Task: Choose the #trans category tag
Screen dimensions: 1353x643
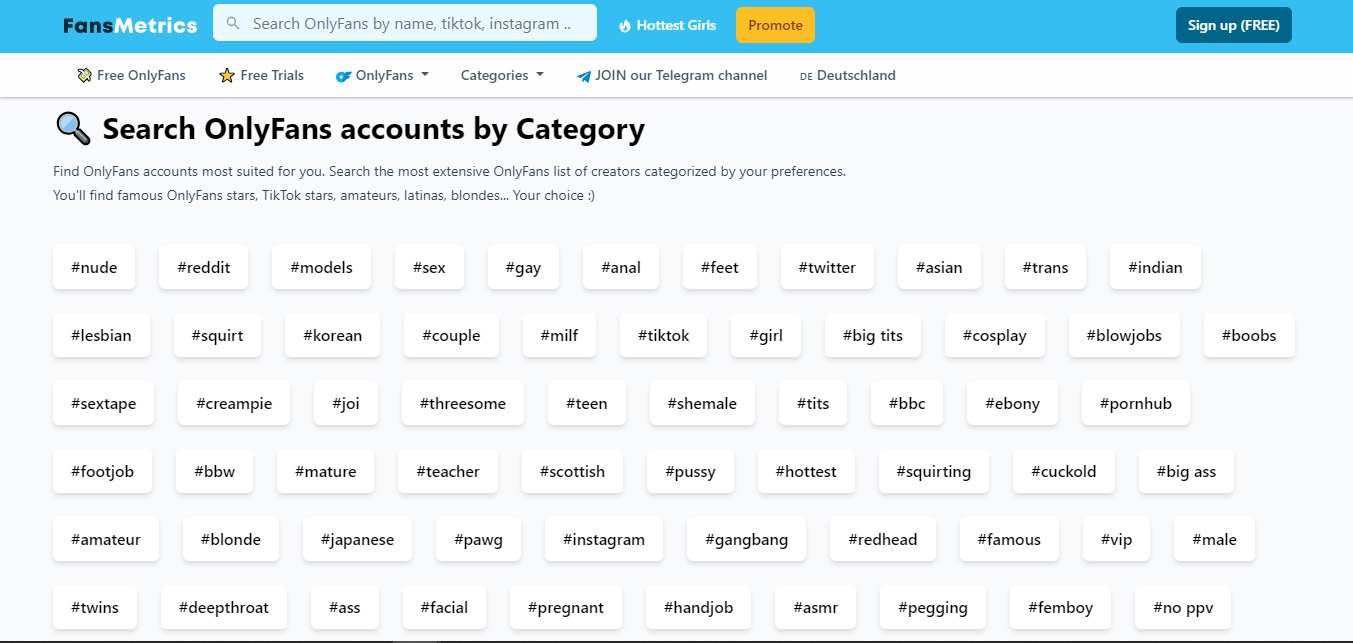Action: click(x=1046, y=267)
